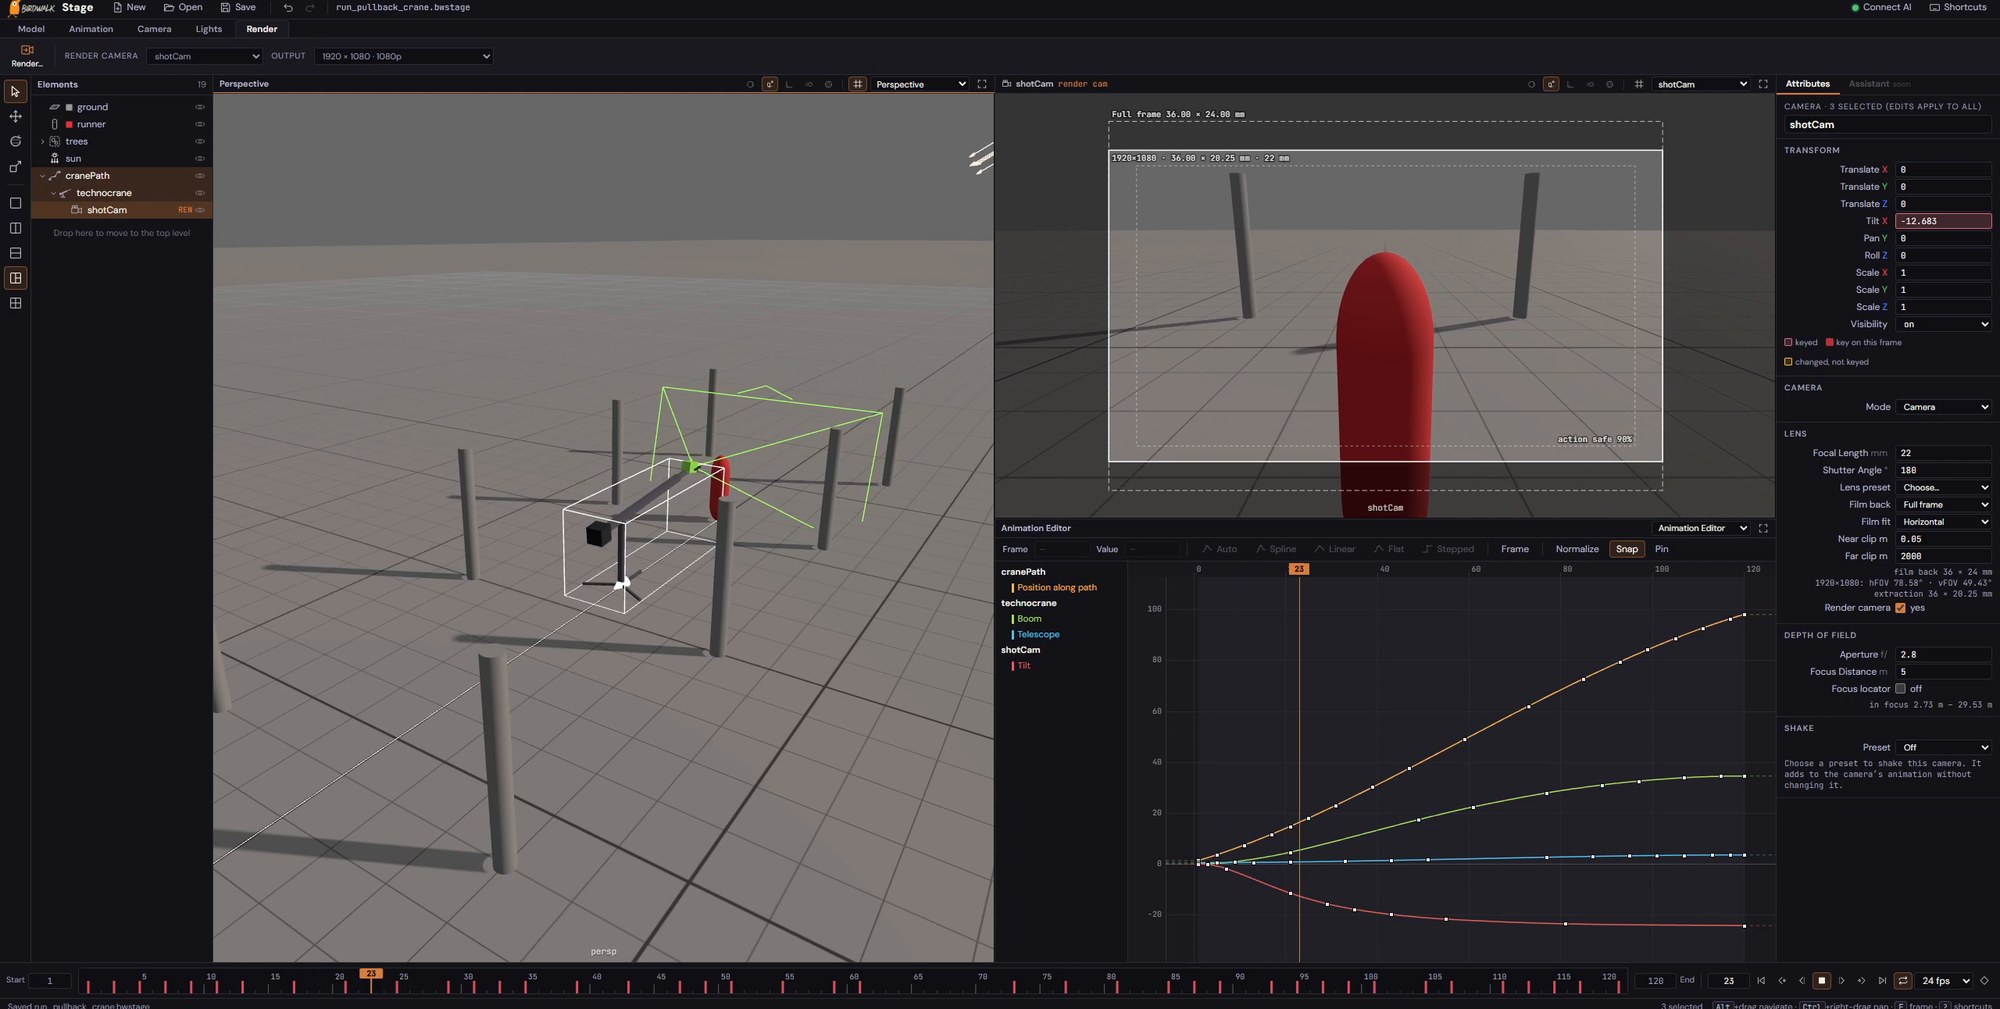Screen dimensions: 2000x1009
Task: Jump to last frame of timeline
Action: (1882, 981)
